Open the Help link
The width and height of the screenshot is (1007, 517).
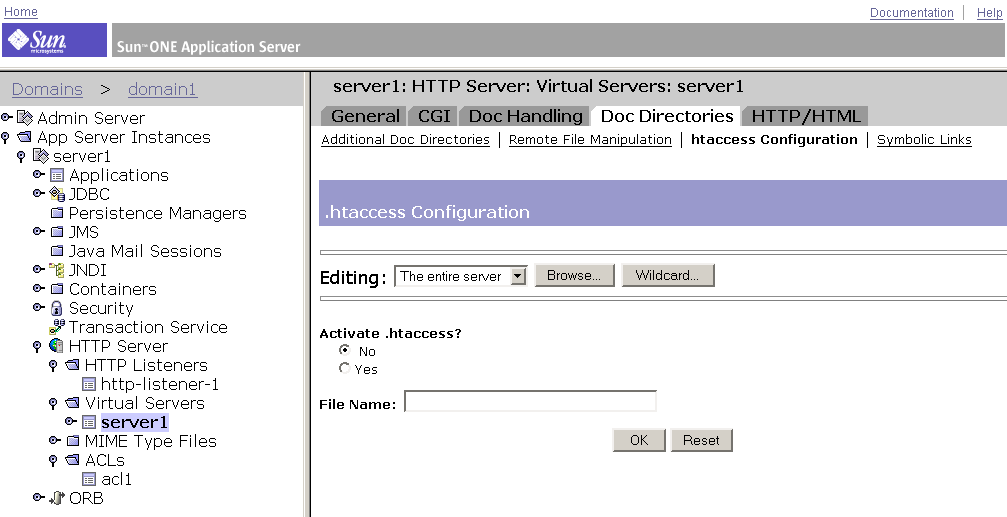point(989,12)
